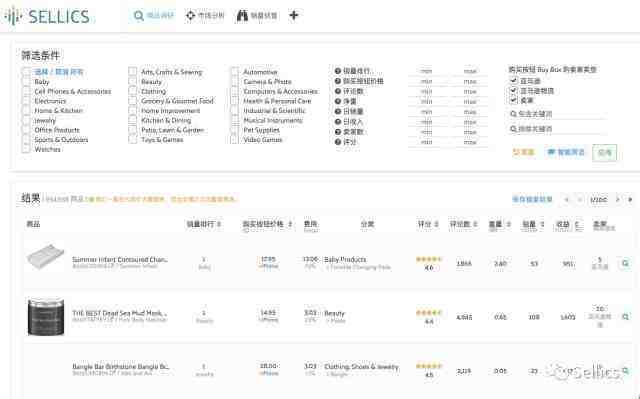Click magnifier icon in Dead Sea Mud Mask row
The image size is (640, 399).
(x=625, y=317)
